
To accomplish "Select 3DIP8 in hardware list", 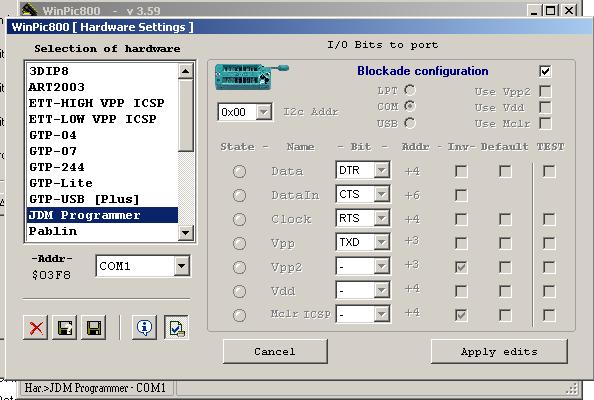I will click(102, 71).
